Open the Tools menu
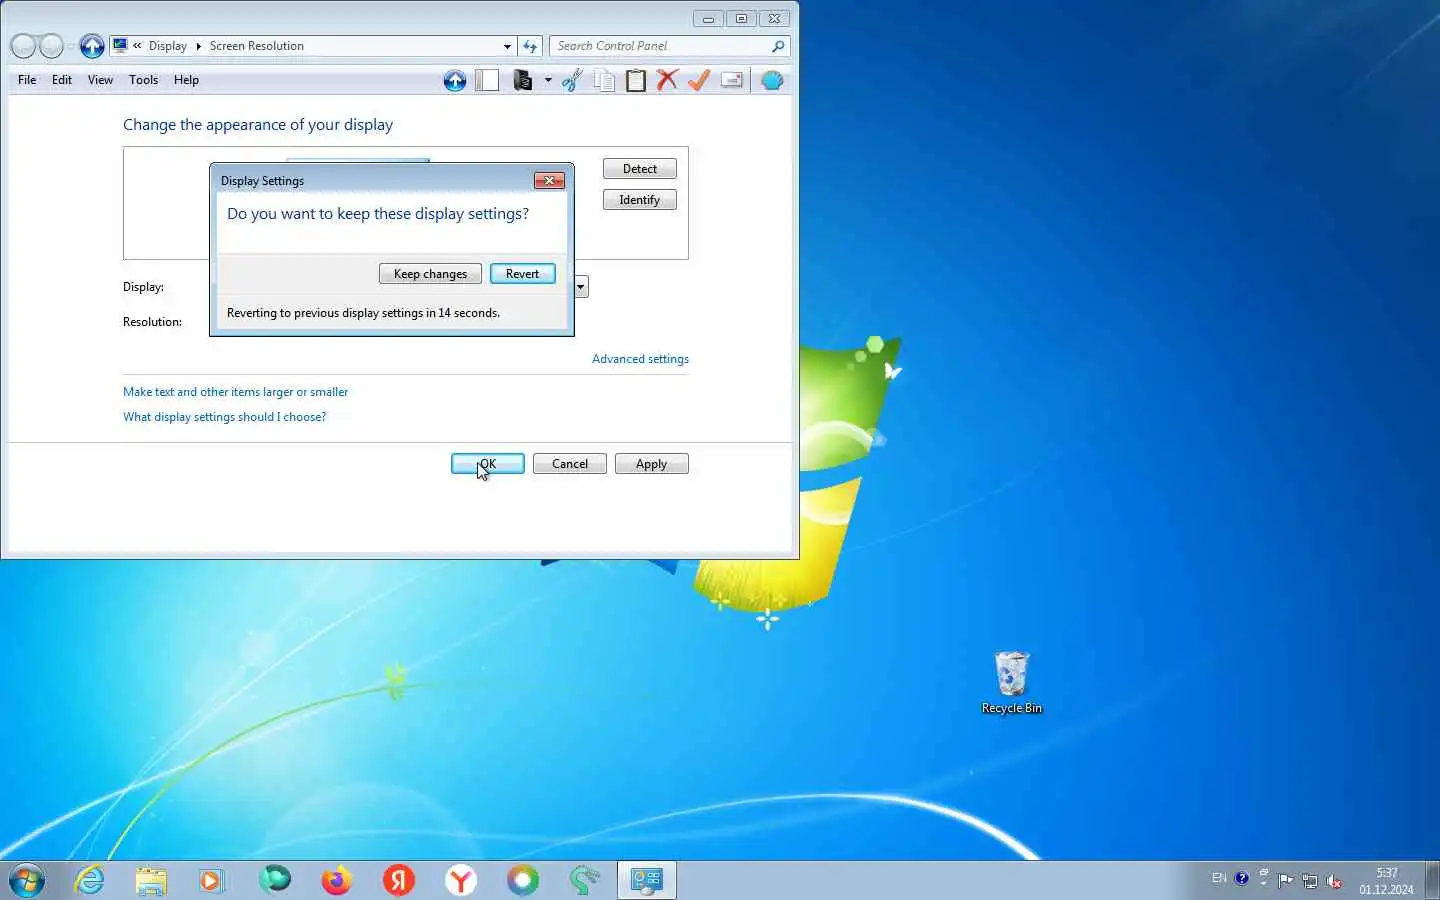Screen dimensions: 1440x900 (143, 80)
